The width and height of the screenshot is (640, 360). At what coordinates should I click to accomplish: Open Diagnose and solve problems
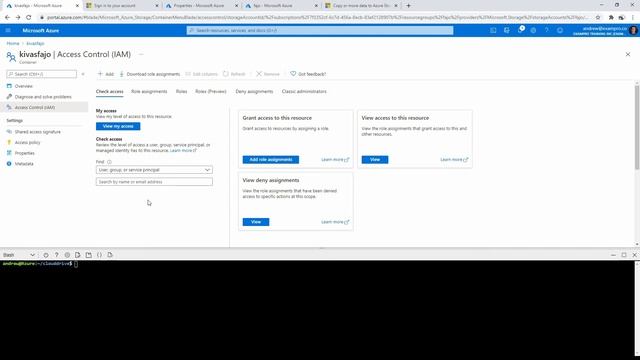[44, 97]
